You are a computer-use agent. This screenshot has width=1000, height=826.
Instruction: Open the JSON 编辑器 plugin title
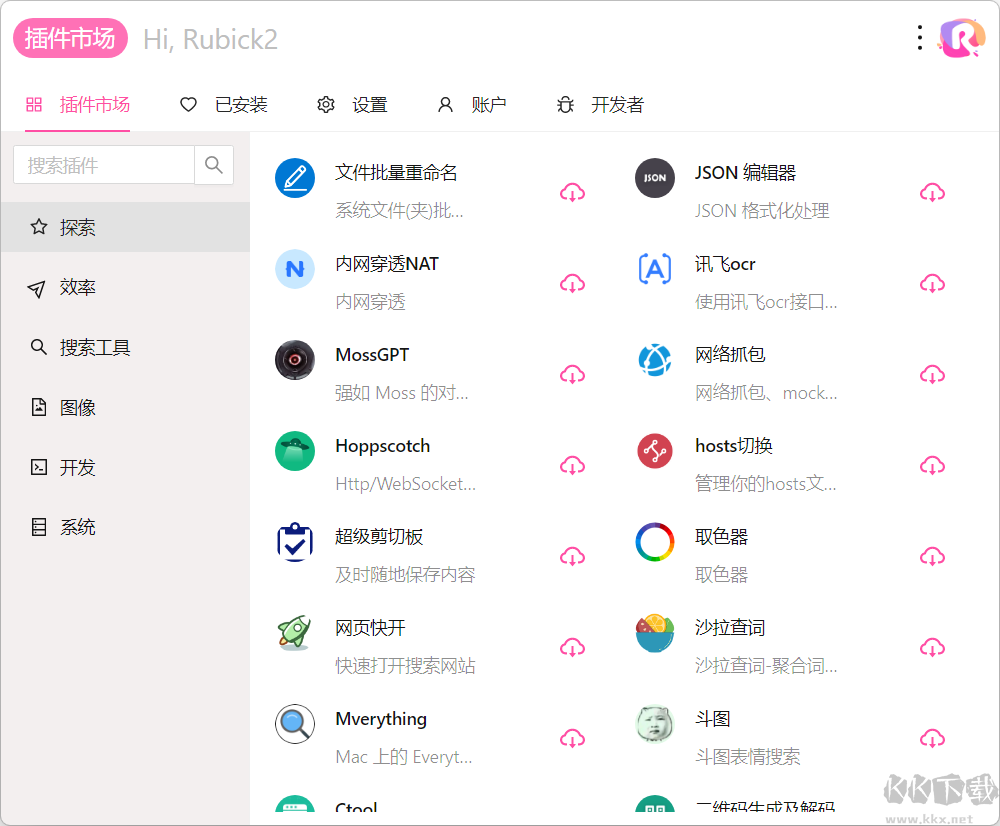(746, 173)
